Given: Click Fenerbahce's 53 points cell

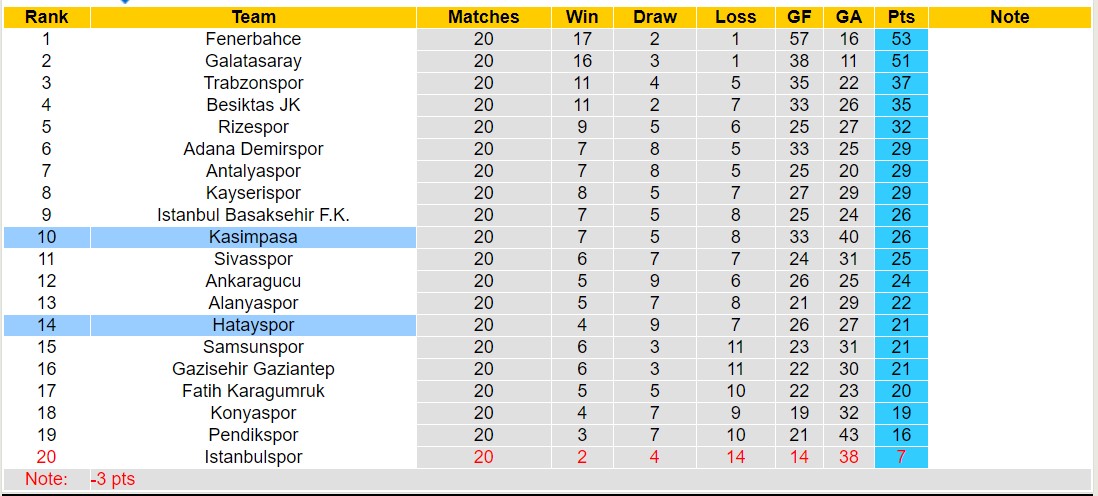Looking at the screenshot, I should [901, 39].
